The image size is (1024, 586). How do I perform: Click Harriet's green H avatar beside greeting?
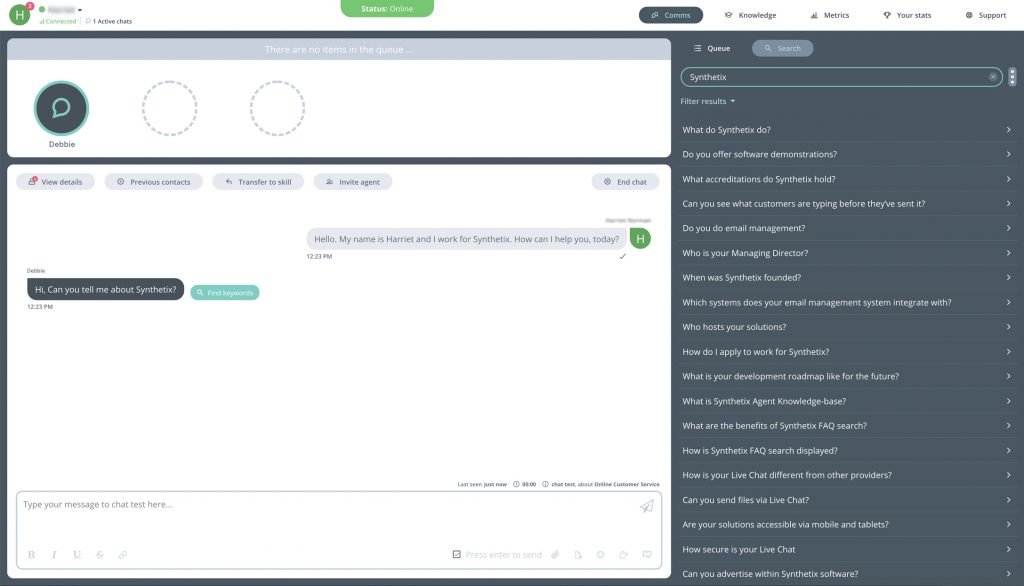pyautogui.click(x=640, y=239)
